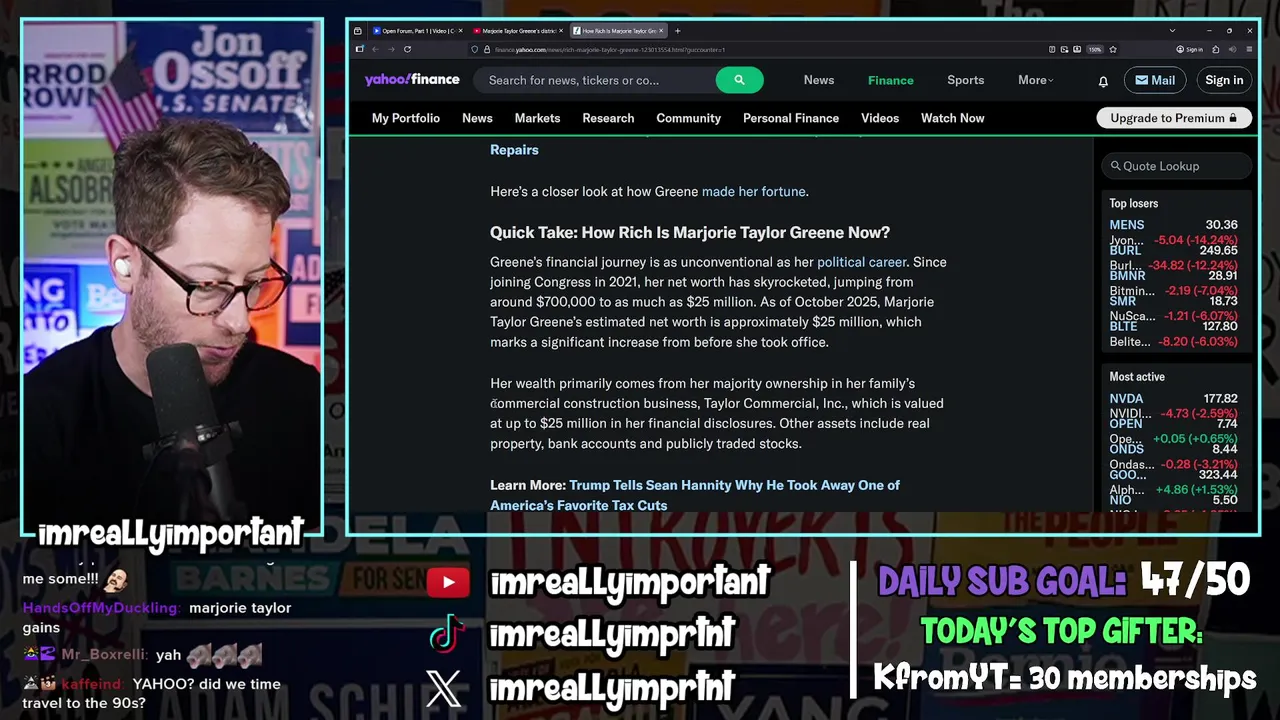Bookmark the page with star icon

click(x=1113, y=49)
